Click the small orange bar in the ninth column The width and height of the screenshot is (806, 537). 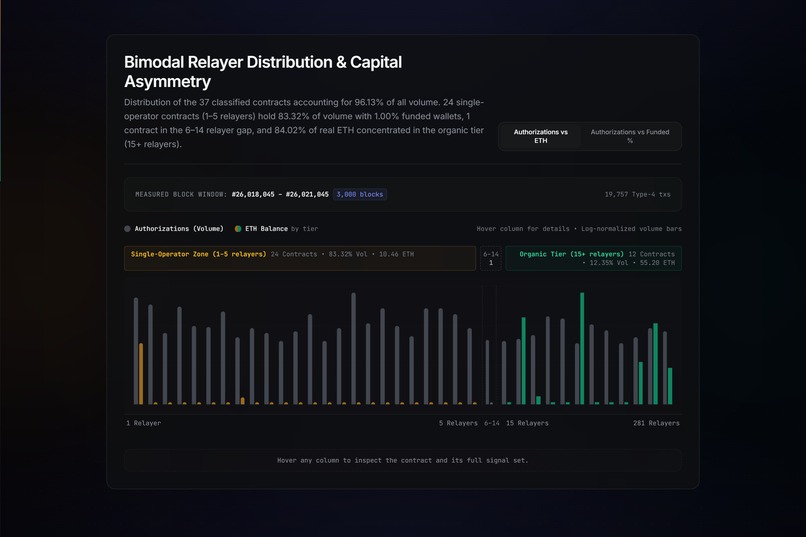[243, 401]
